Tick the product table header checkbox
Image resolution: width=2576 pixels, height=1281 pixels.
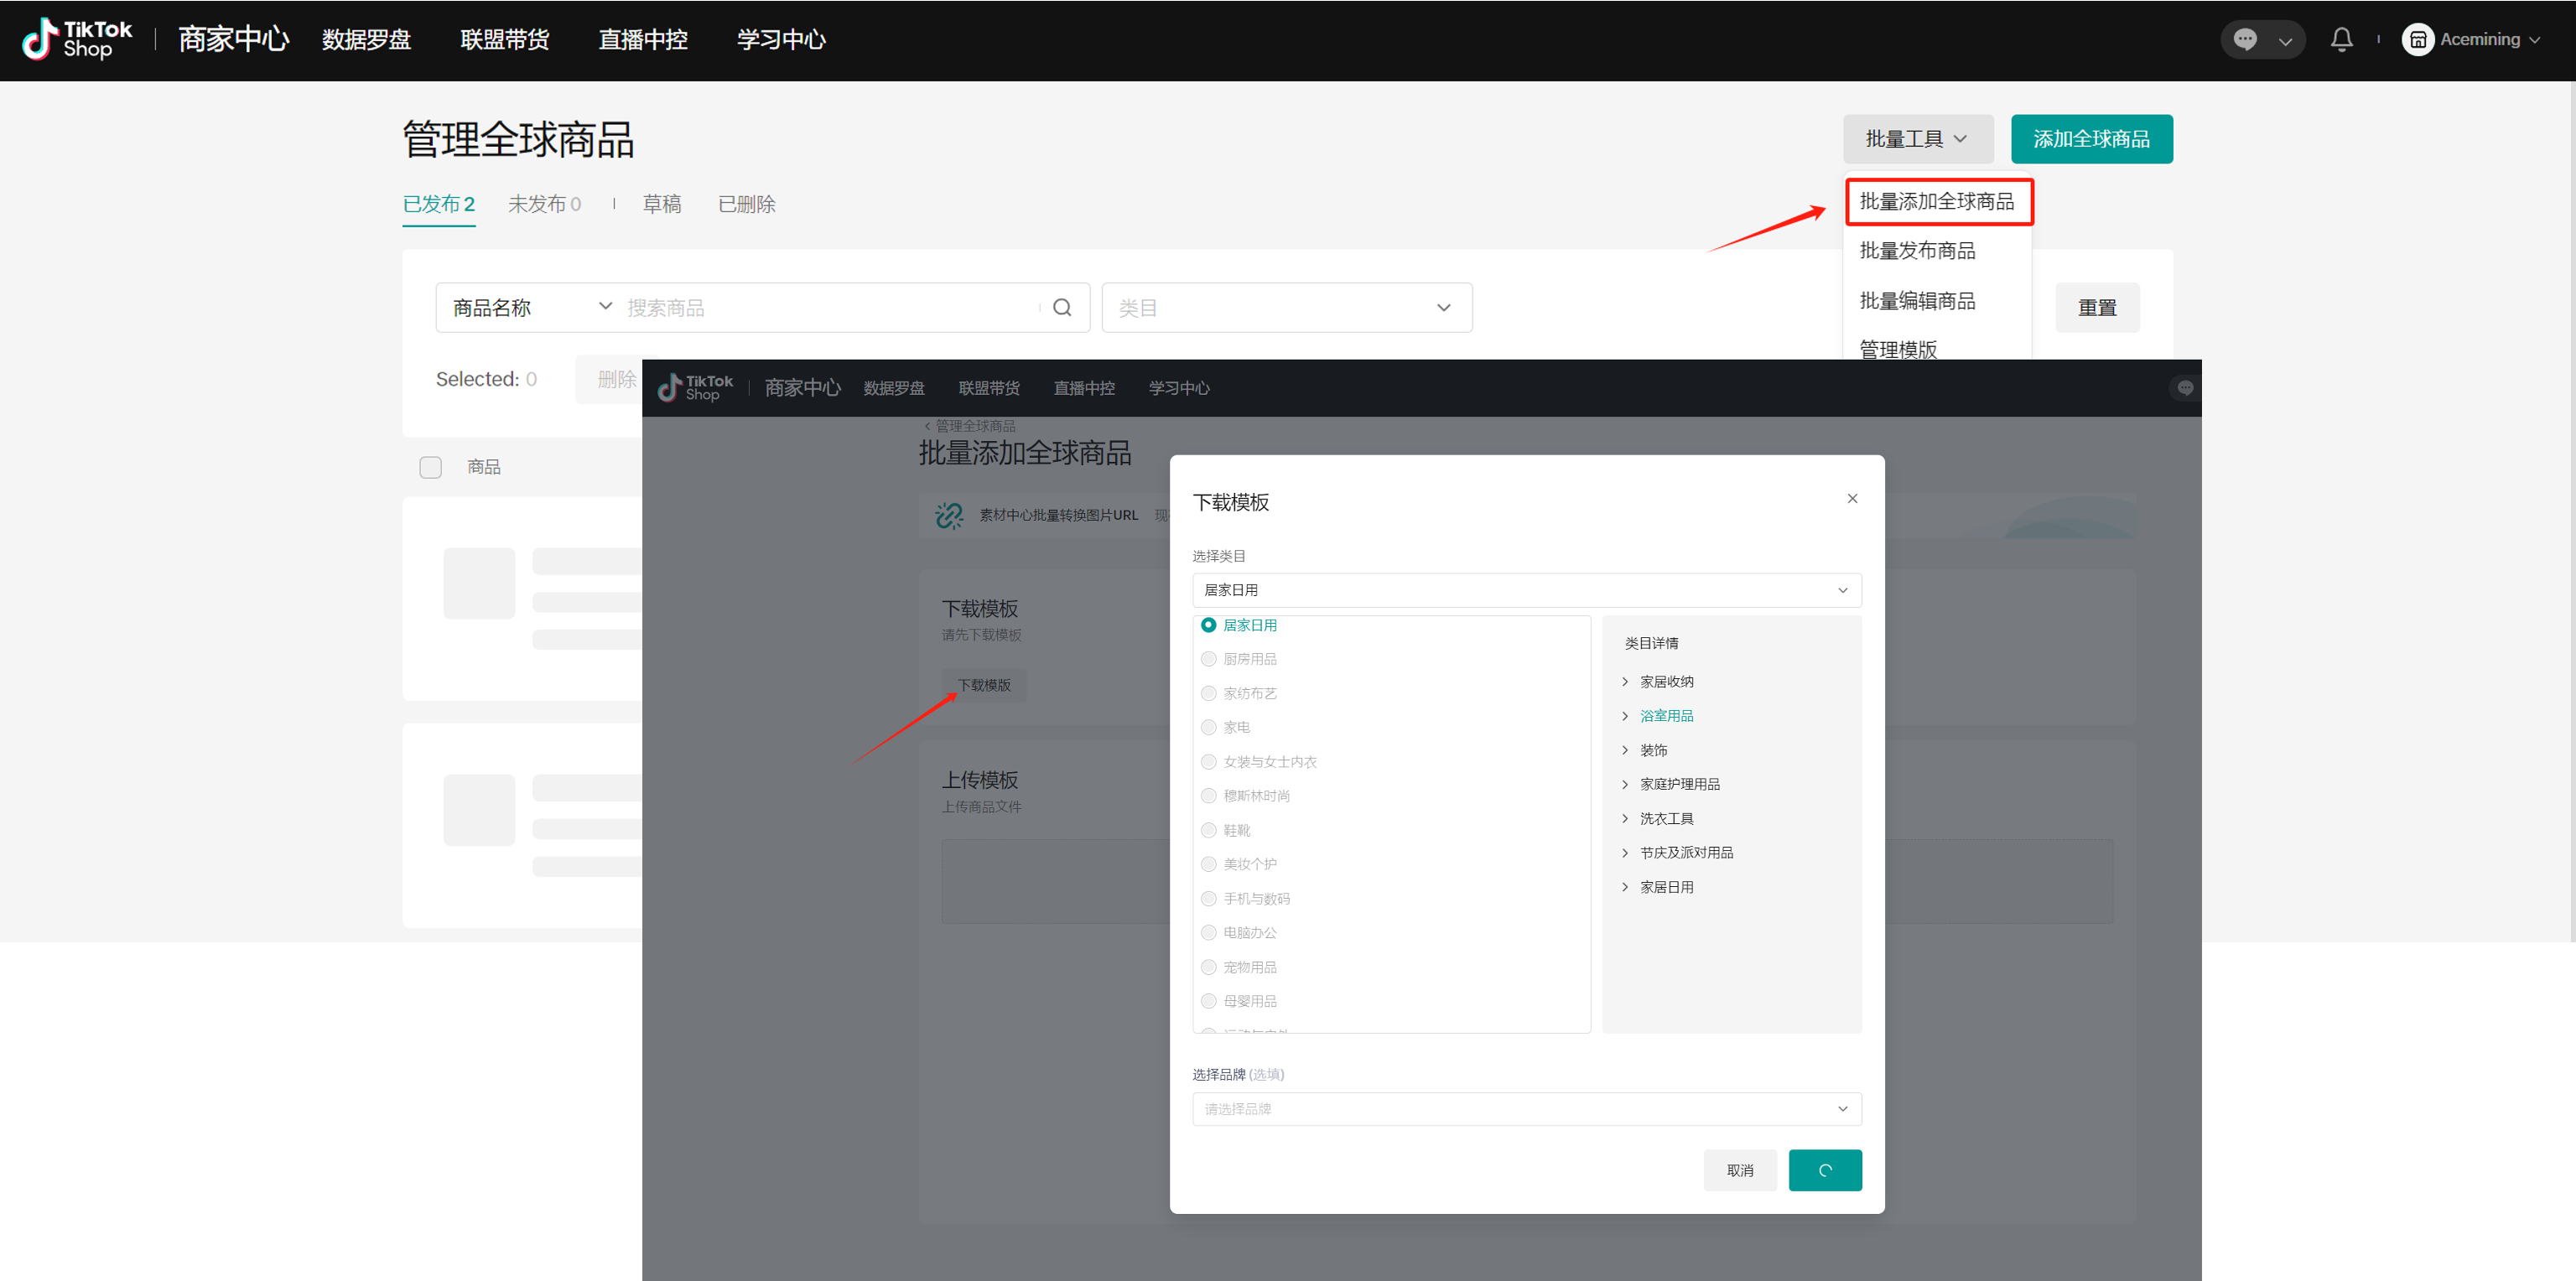pos(430,467)
